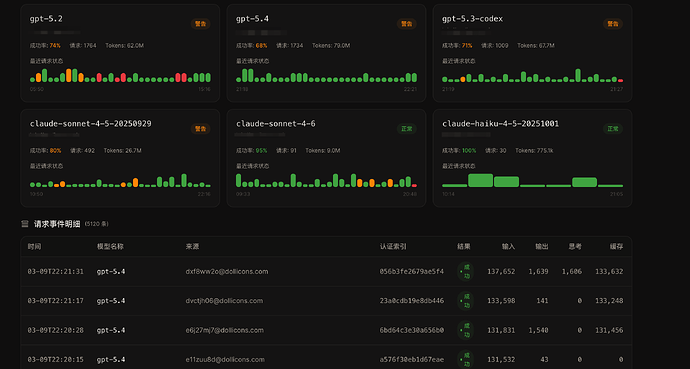Click Tokens: 79.0M on gpt-5.4 card
The image size is (690, 369).
coord(331,46)
